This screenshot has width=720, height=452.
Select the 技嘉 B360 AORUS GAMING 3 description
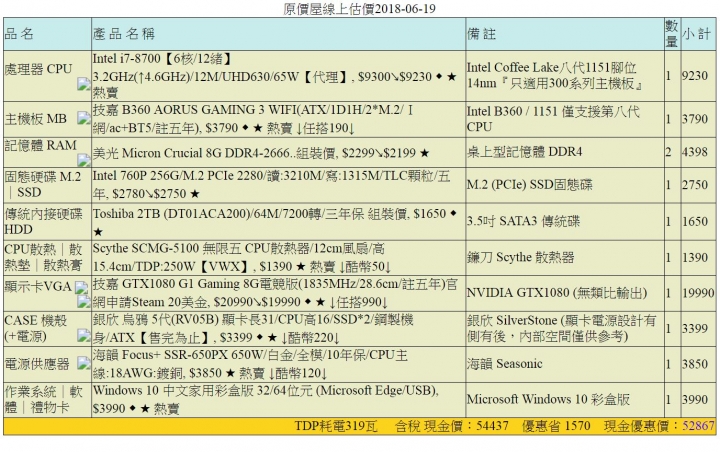click(253, 119)
